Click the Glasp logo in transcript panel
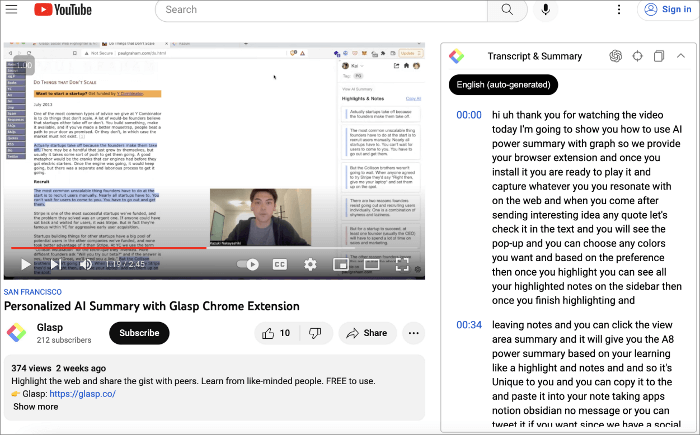 (456, 56)
